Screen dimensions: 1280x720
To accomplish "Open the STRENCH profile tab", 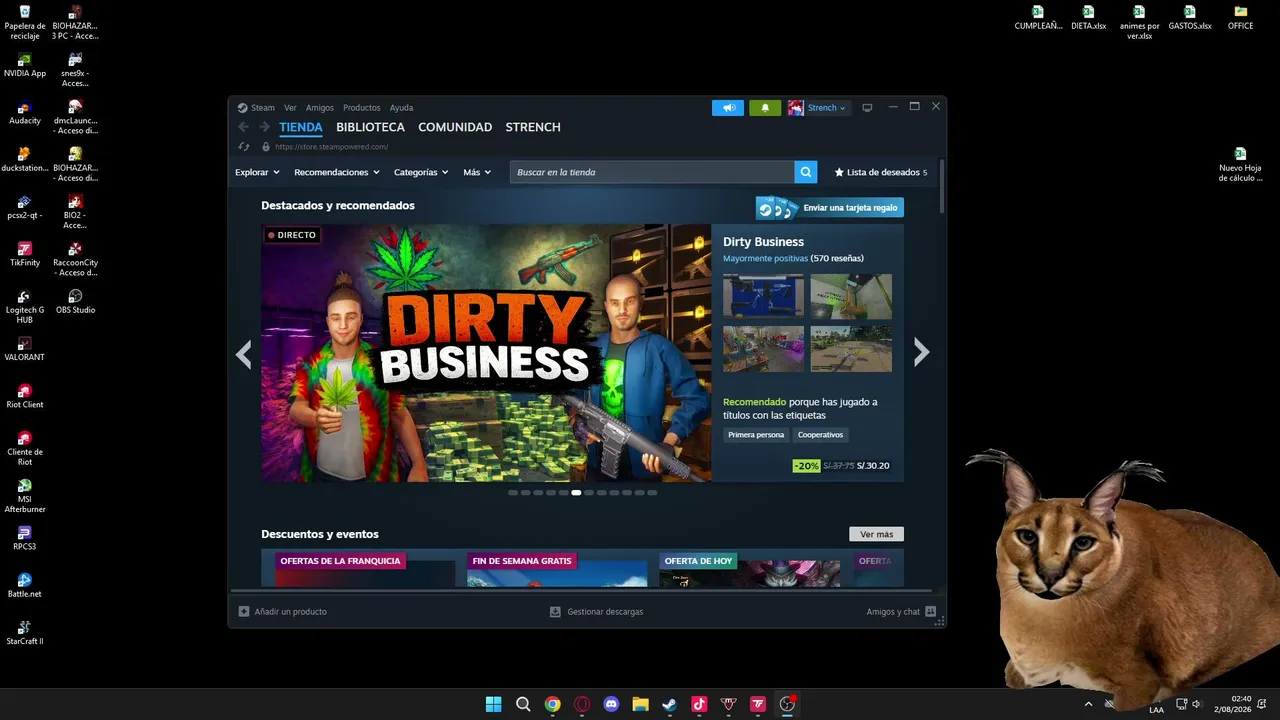I will (x=533, y=127).
